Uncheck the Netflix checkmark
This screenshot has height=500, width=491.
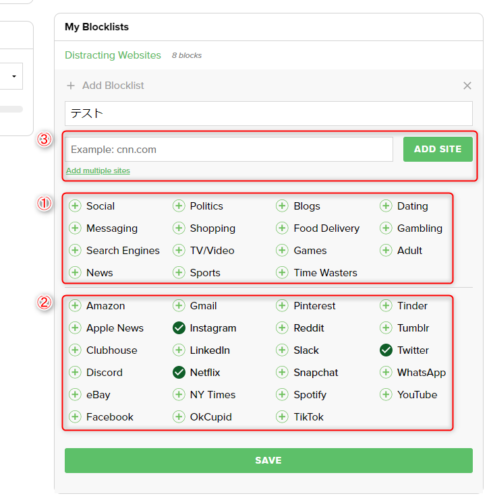179,372
